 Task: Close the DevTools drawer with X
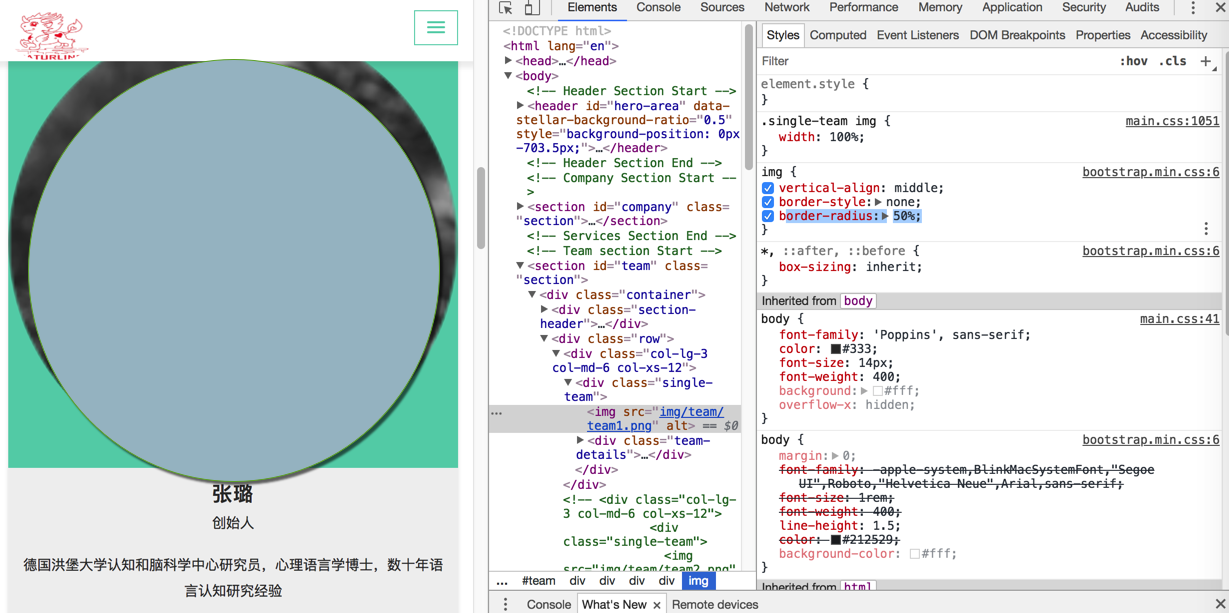point(1219,604)
